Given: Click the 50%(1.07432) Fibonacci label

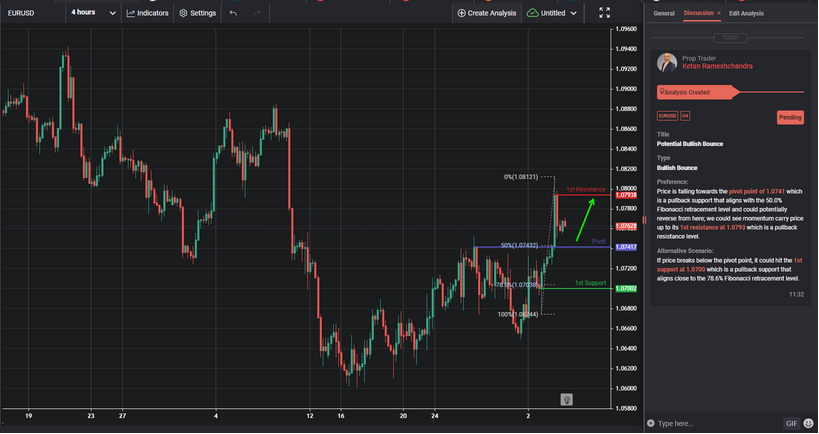Looking at the screenshot, I should click(x=519, y=245).
